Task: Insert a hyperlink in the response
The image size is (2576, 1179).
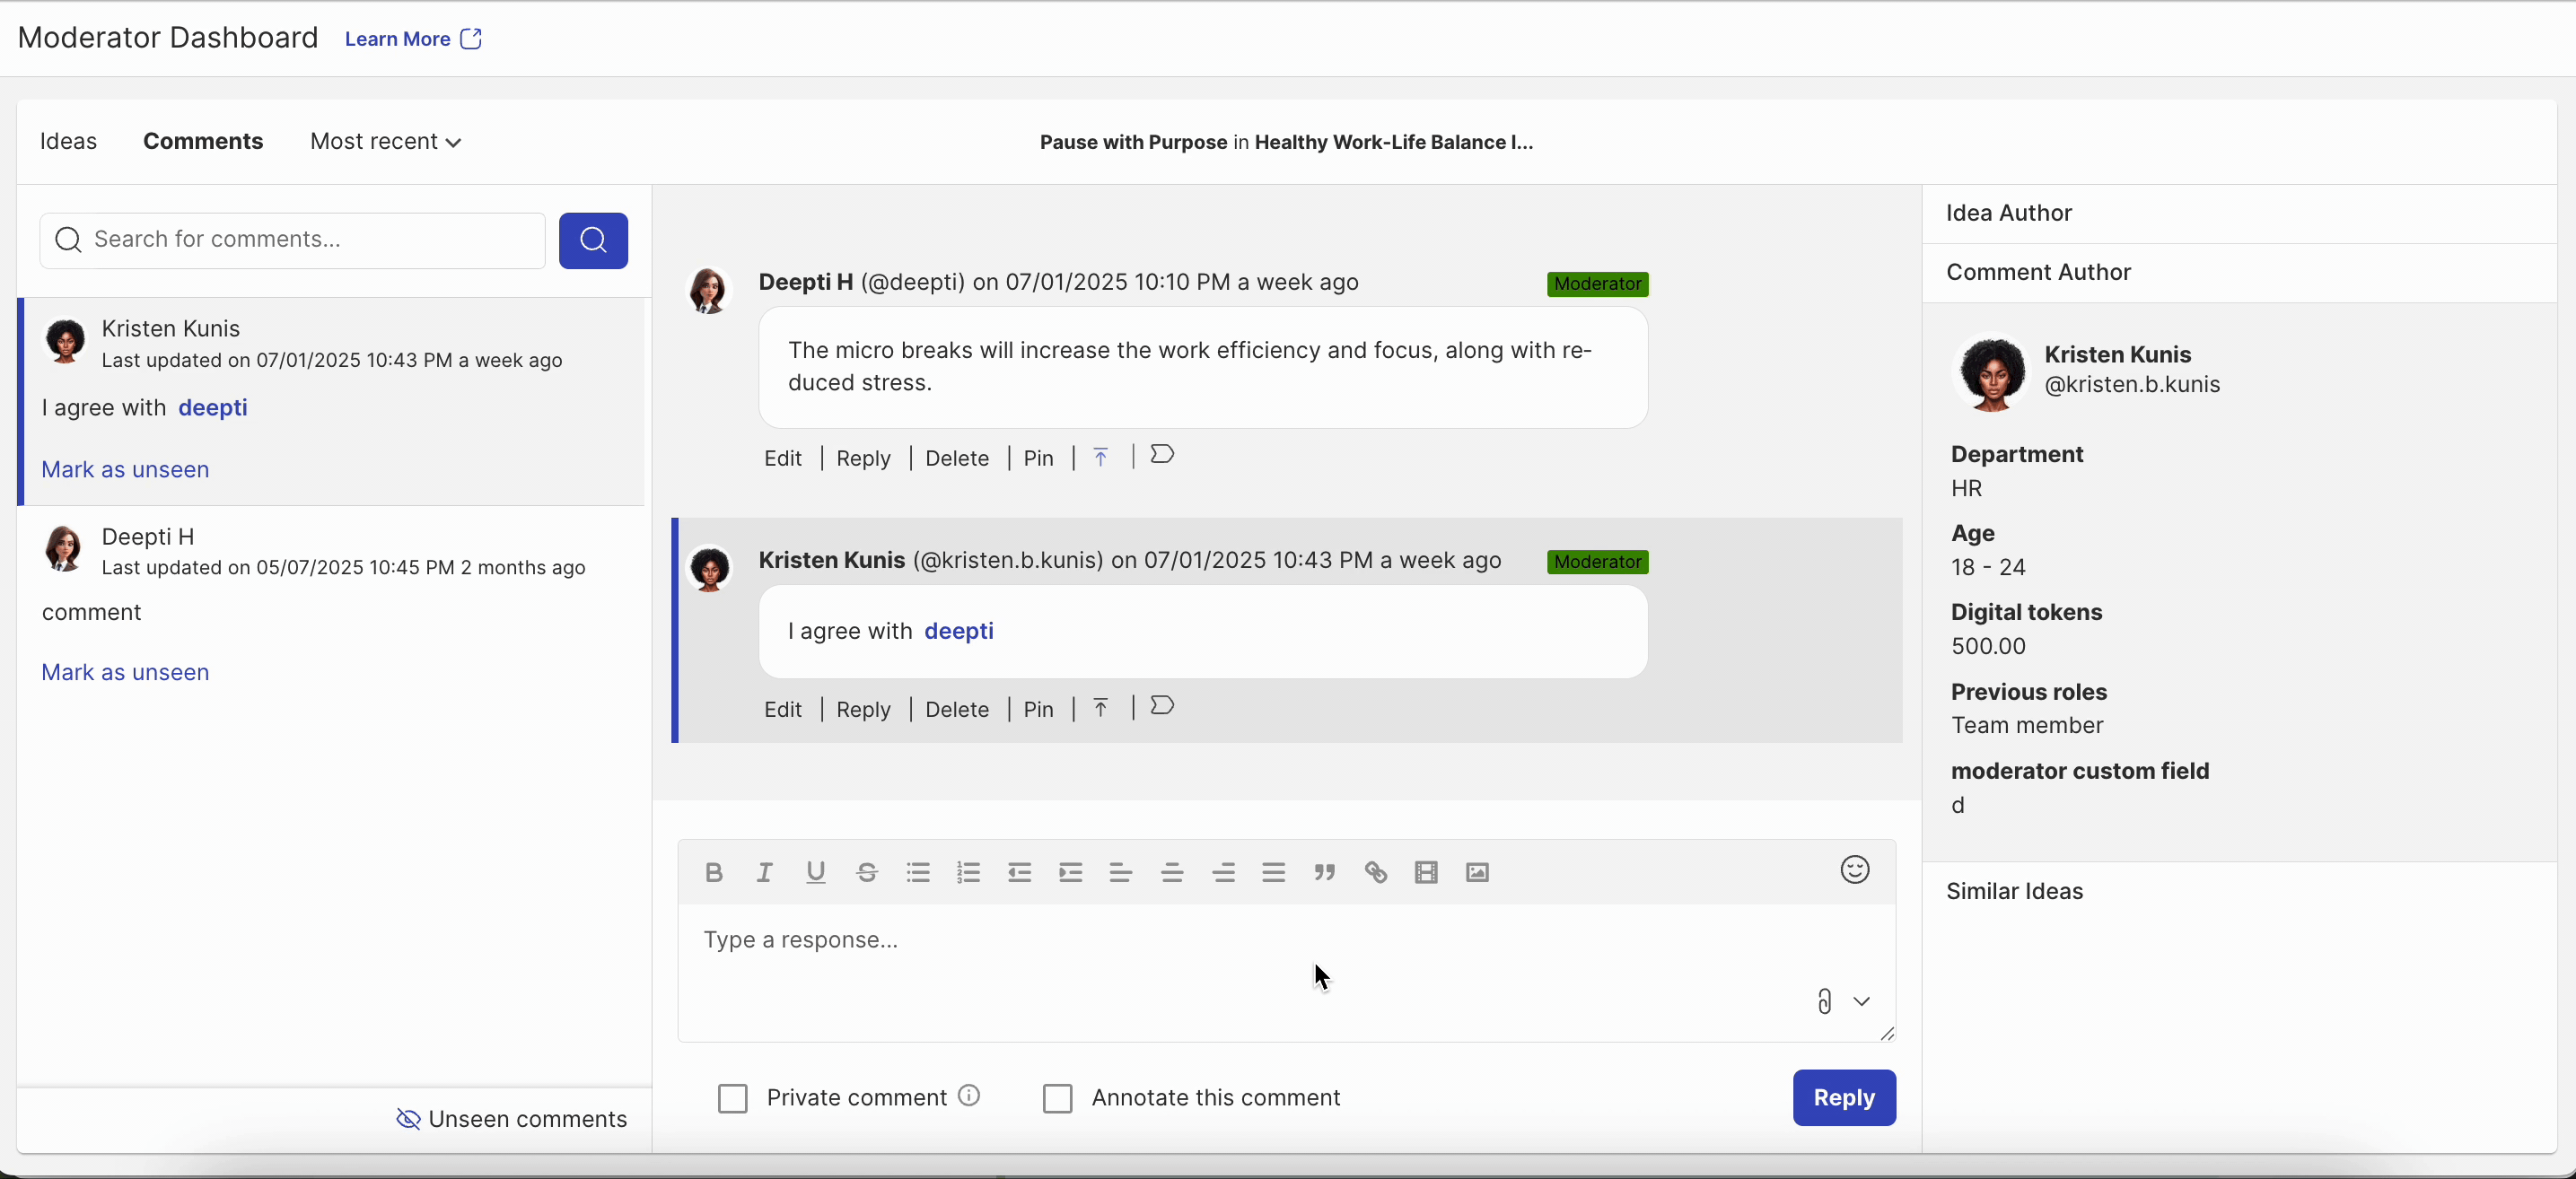Action: (x=1375, y=872)
